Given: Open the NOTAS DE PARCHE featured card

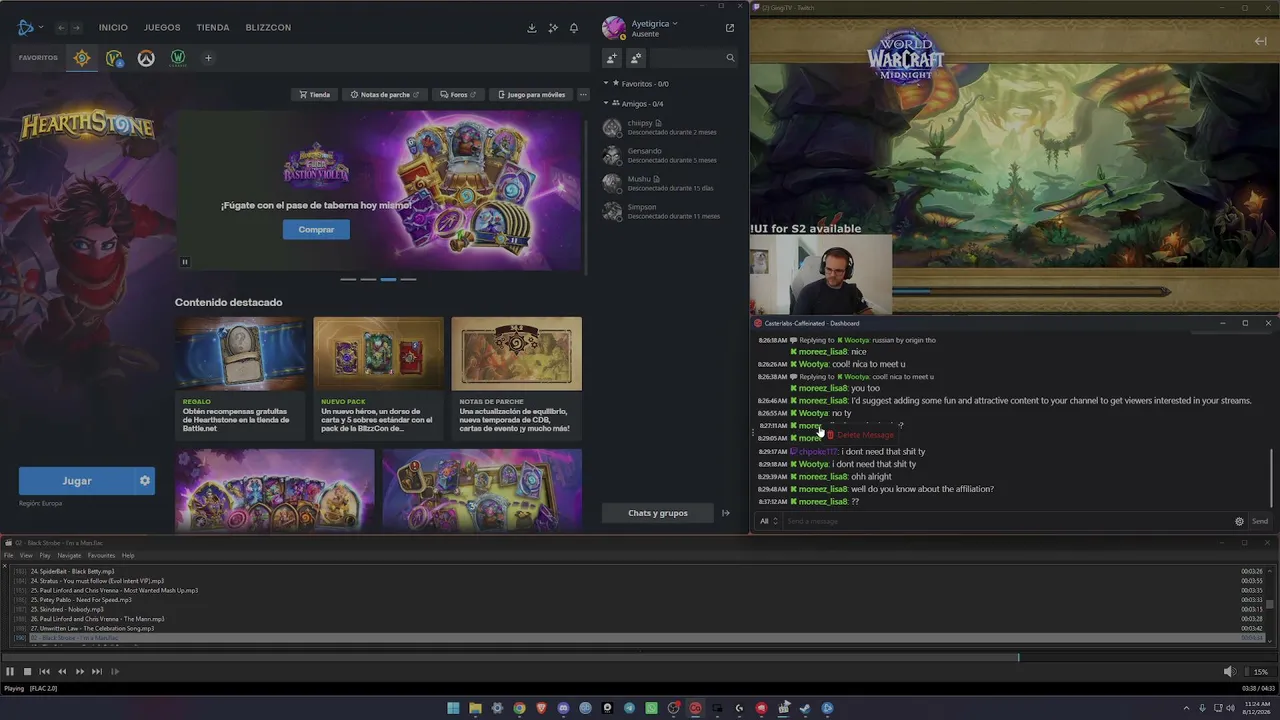Looking at the screenshot, I should (x=516, y=378).
